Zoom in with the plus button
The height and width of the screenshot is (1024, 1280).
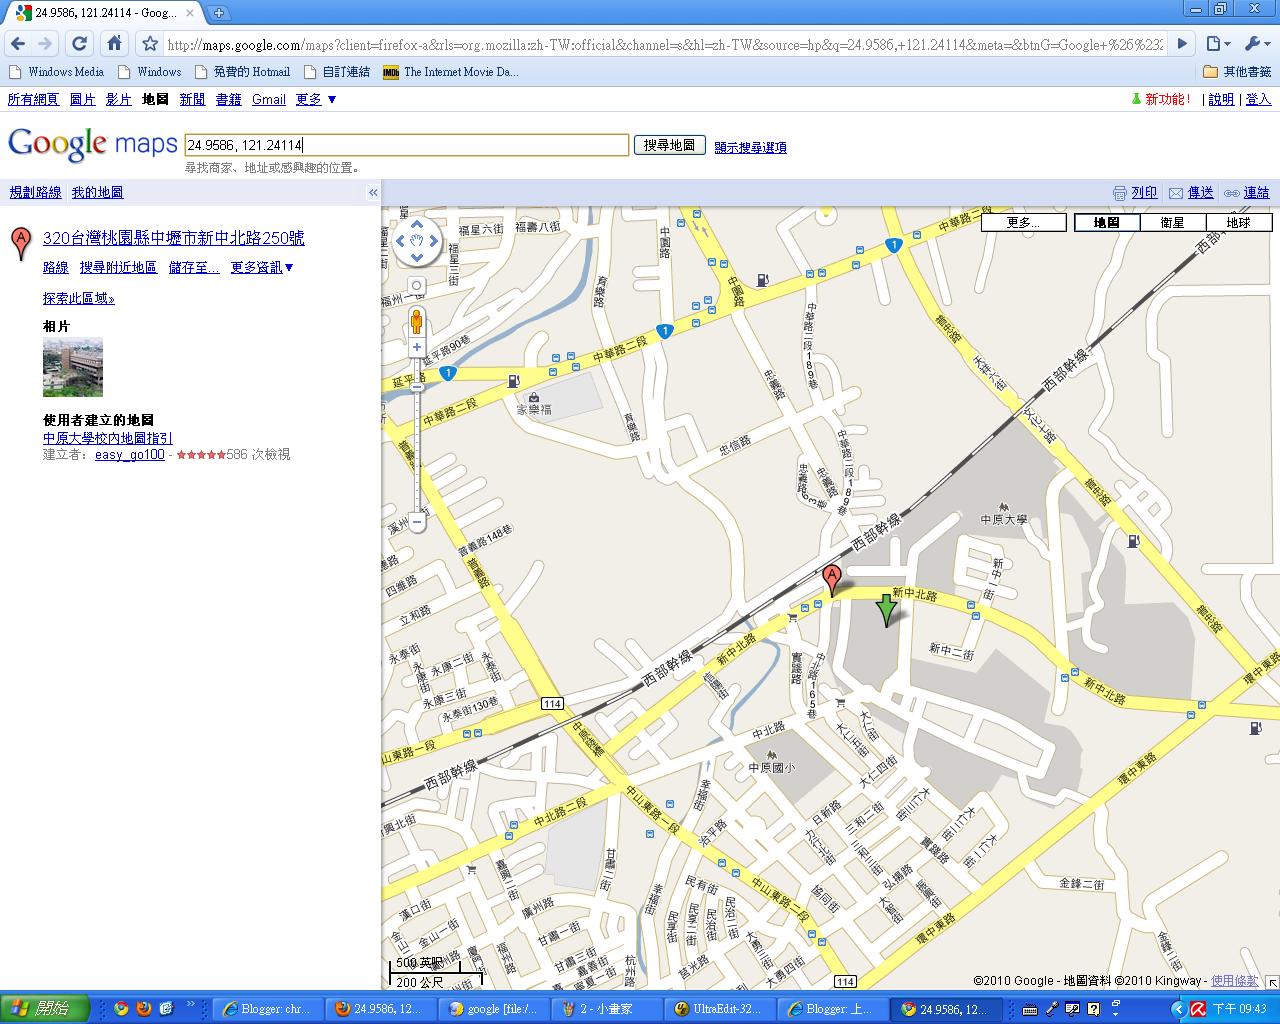pos(417,348)
